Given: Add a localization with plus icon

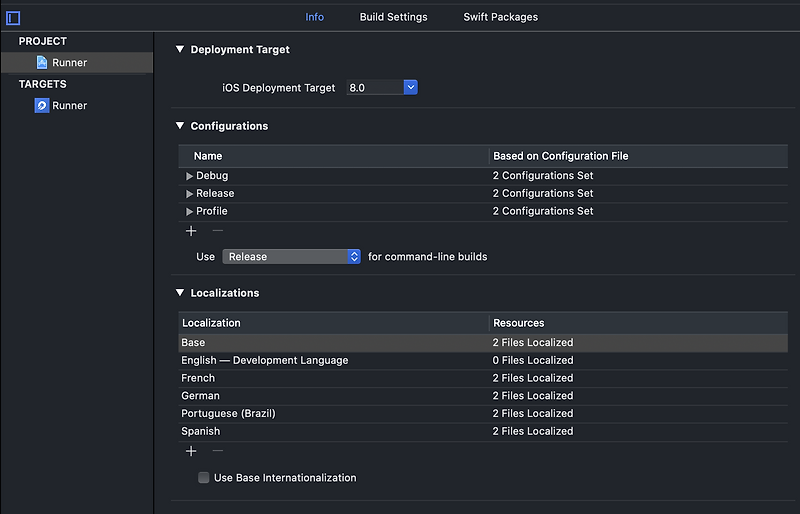Looking at the screenshot, I should [x=191, y=451].
